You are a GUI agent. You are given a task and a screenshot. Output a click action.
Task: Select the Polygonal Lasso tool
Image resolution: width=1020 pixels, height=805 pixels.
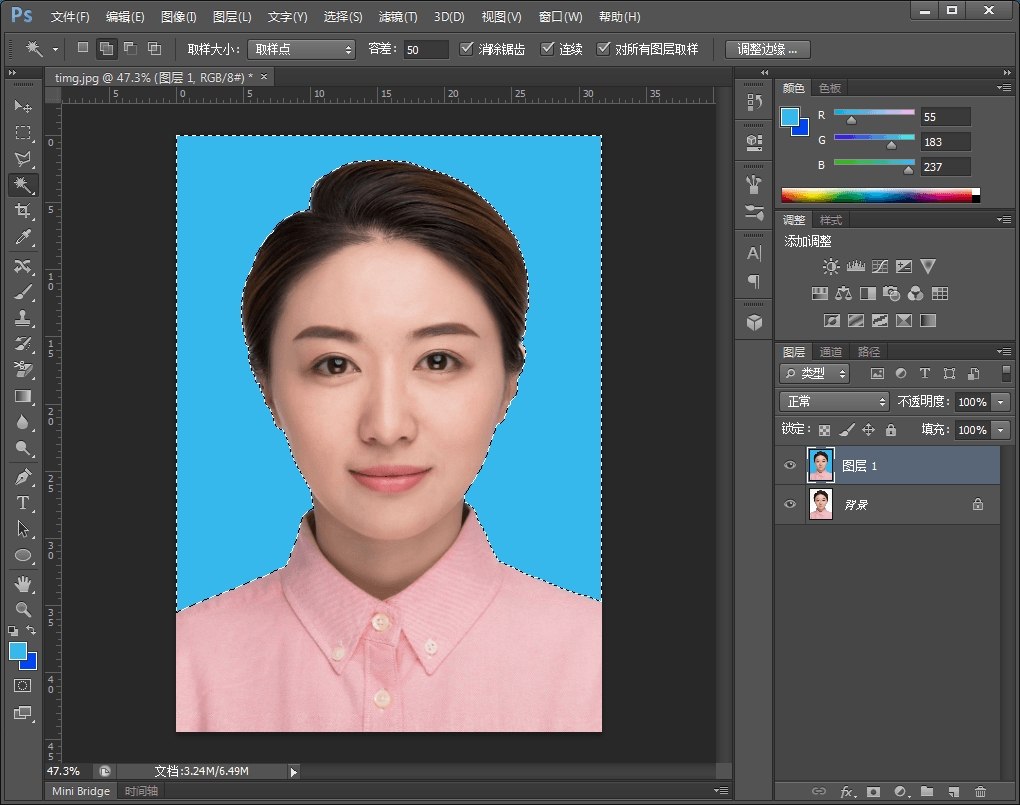tap(23, 159)
